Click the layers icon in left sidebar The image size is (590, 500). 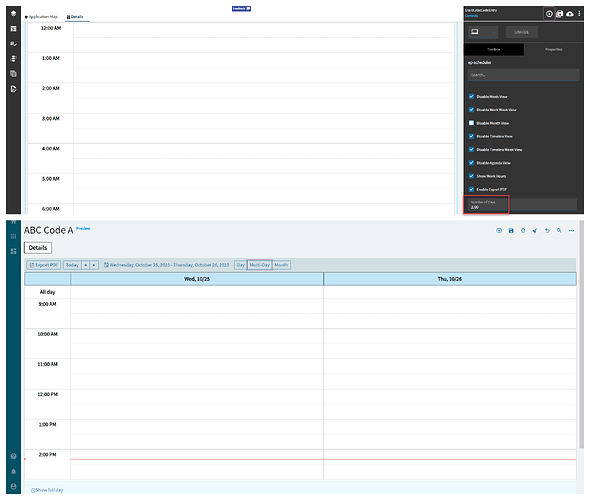click(x=14, y=14)
